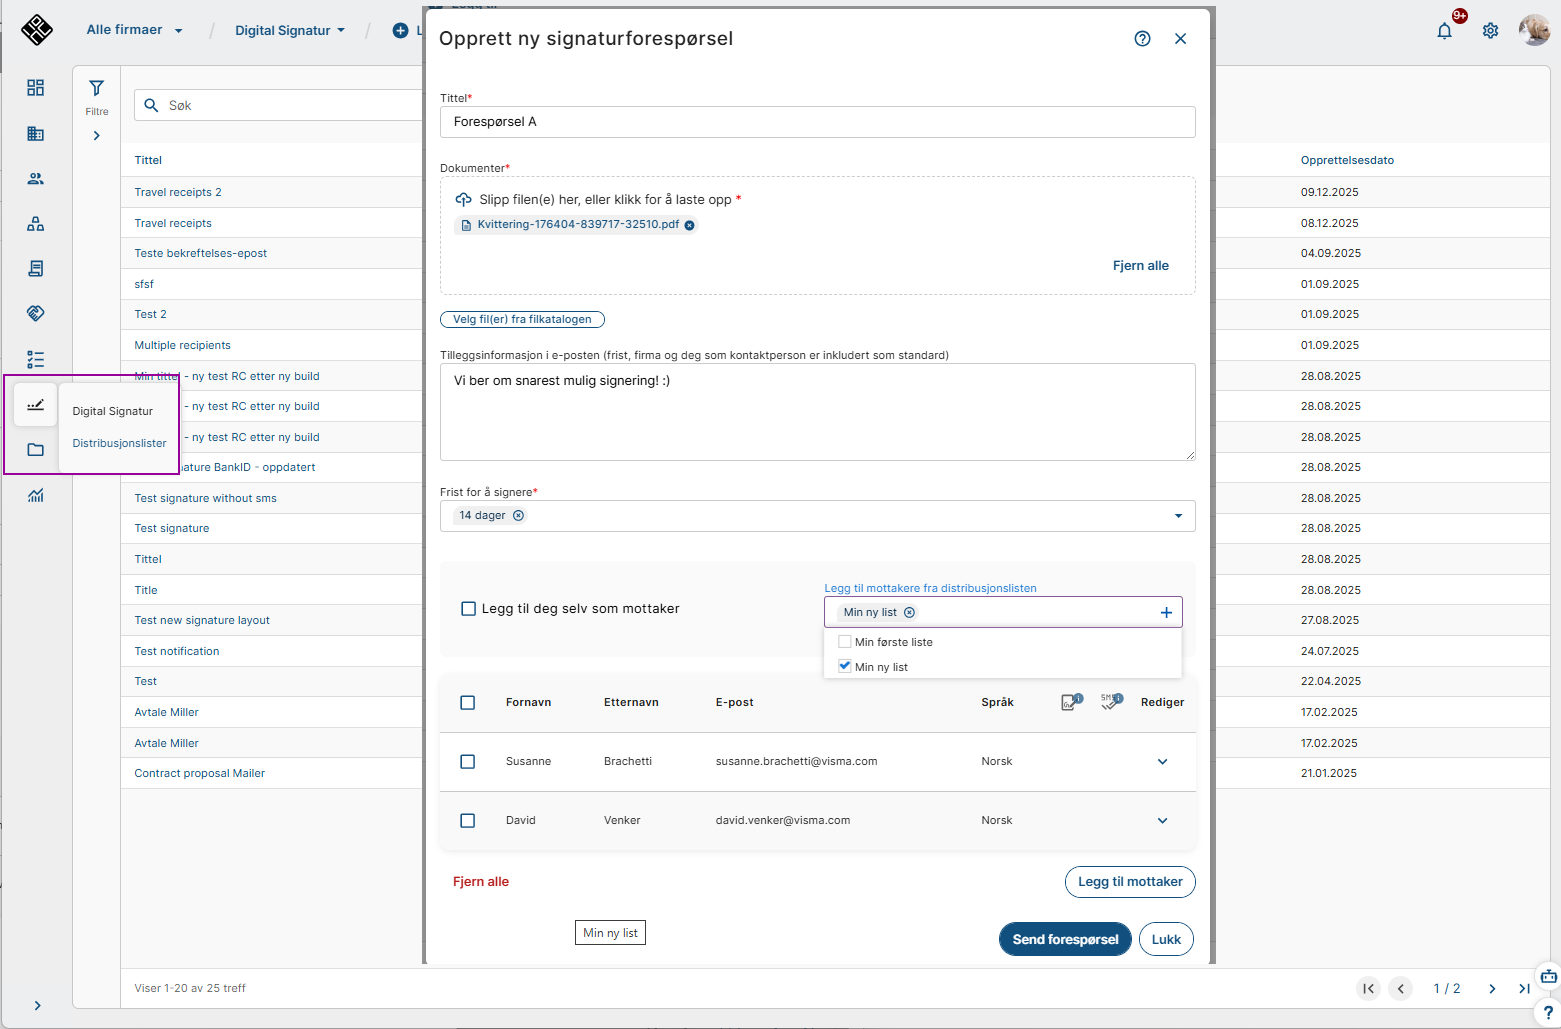Click the Legg til mottaker button
This screenshot has width=1561, height=1029.
[1129, 882]
